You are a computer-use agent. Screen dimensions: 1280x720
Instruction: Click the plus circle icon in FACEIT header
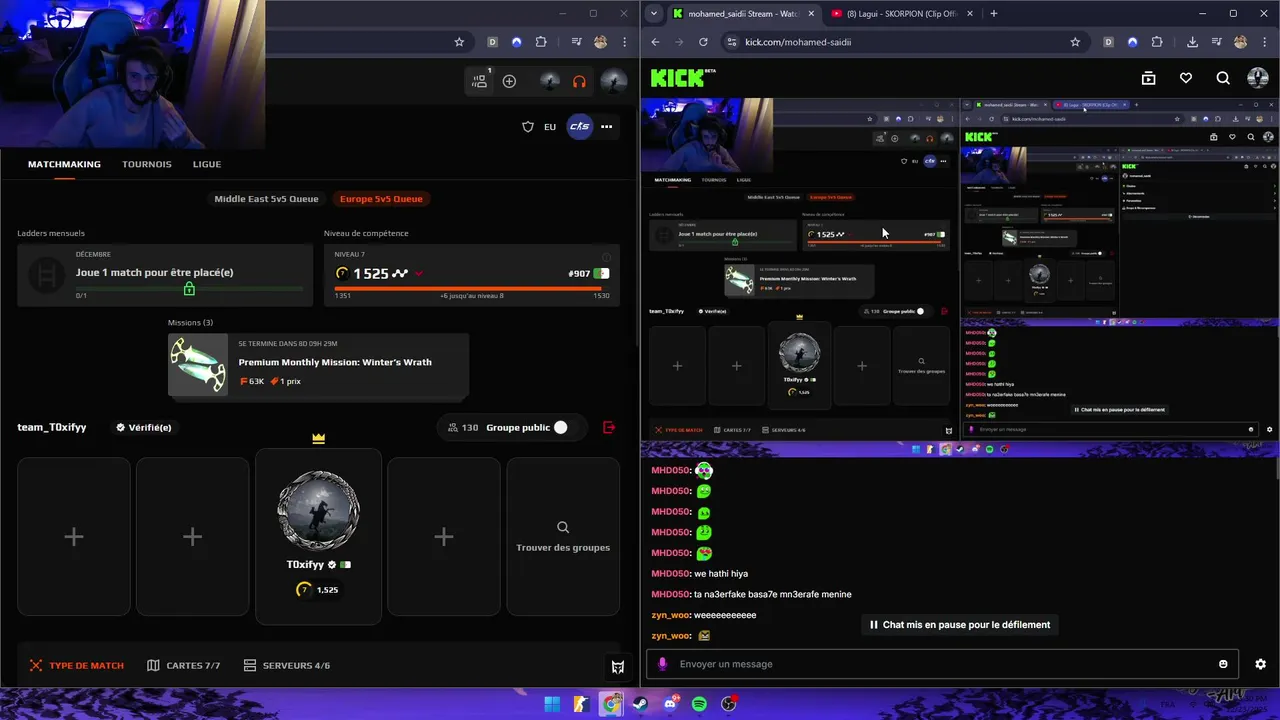pos(509,81)
